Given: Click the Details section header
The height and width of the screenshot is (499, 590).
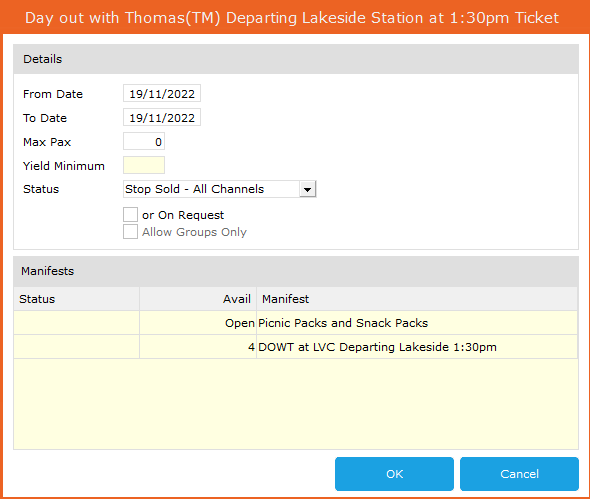Looking at the screenshot, I should [296, 59].
